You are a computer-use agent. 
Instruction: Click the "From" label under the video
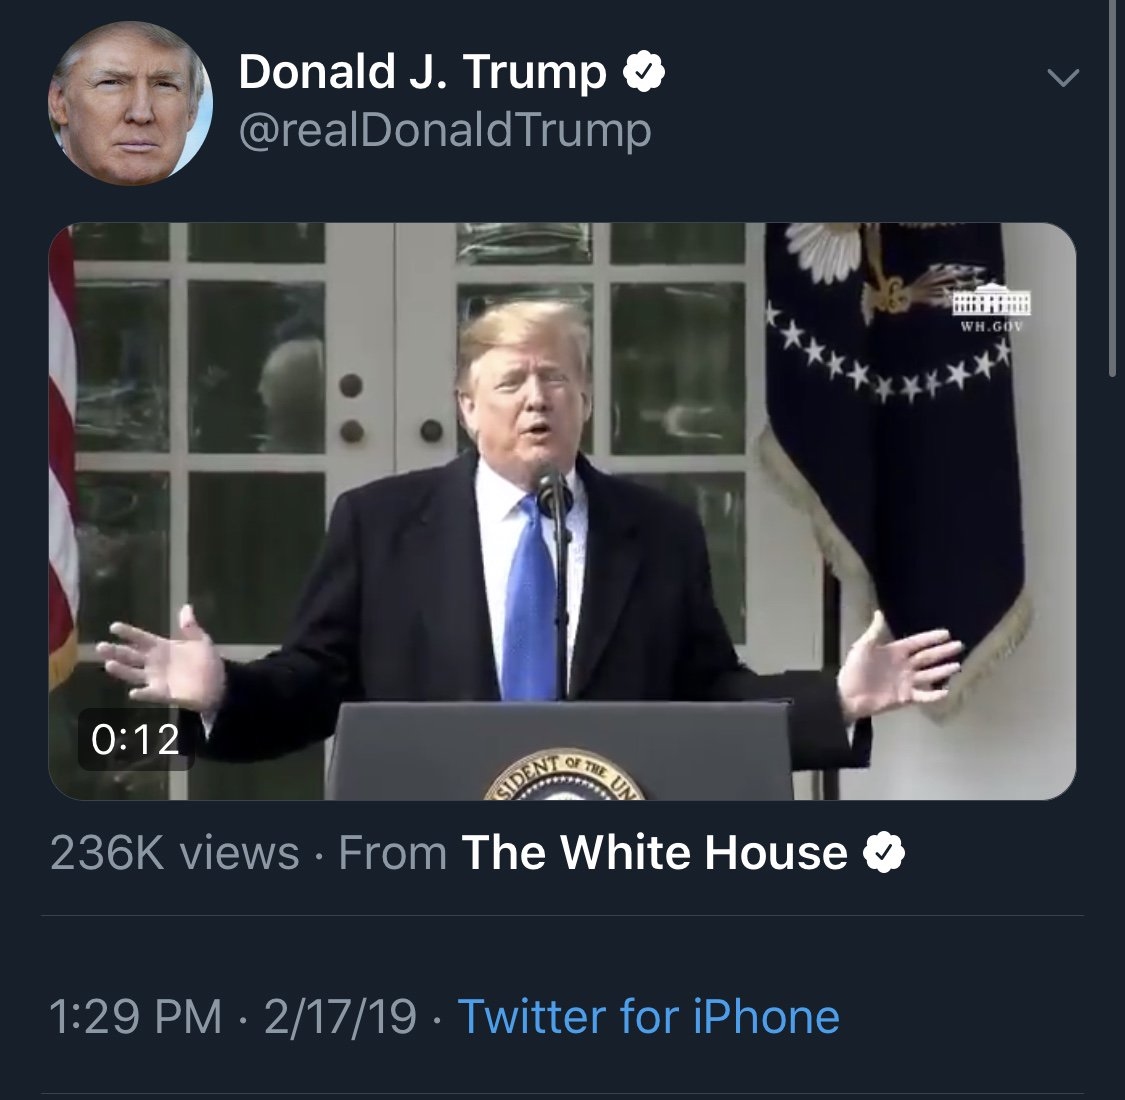click(393, 853)
